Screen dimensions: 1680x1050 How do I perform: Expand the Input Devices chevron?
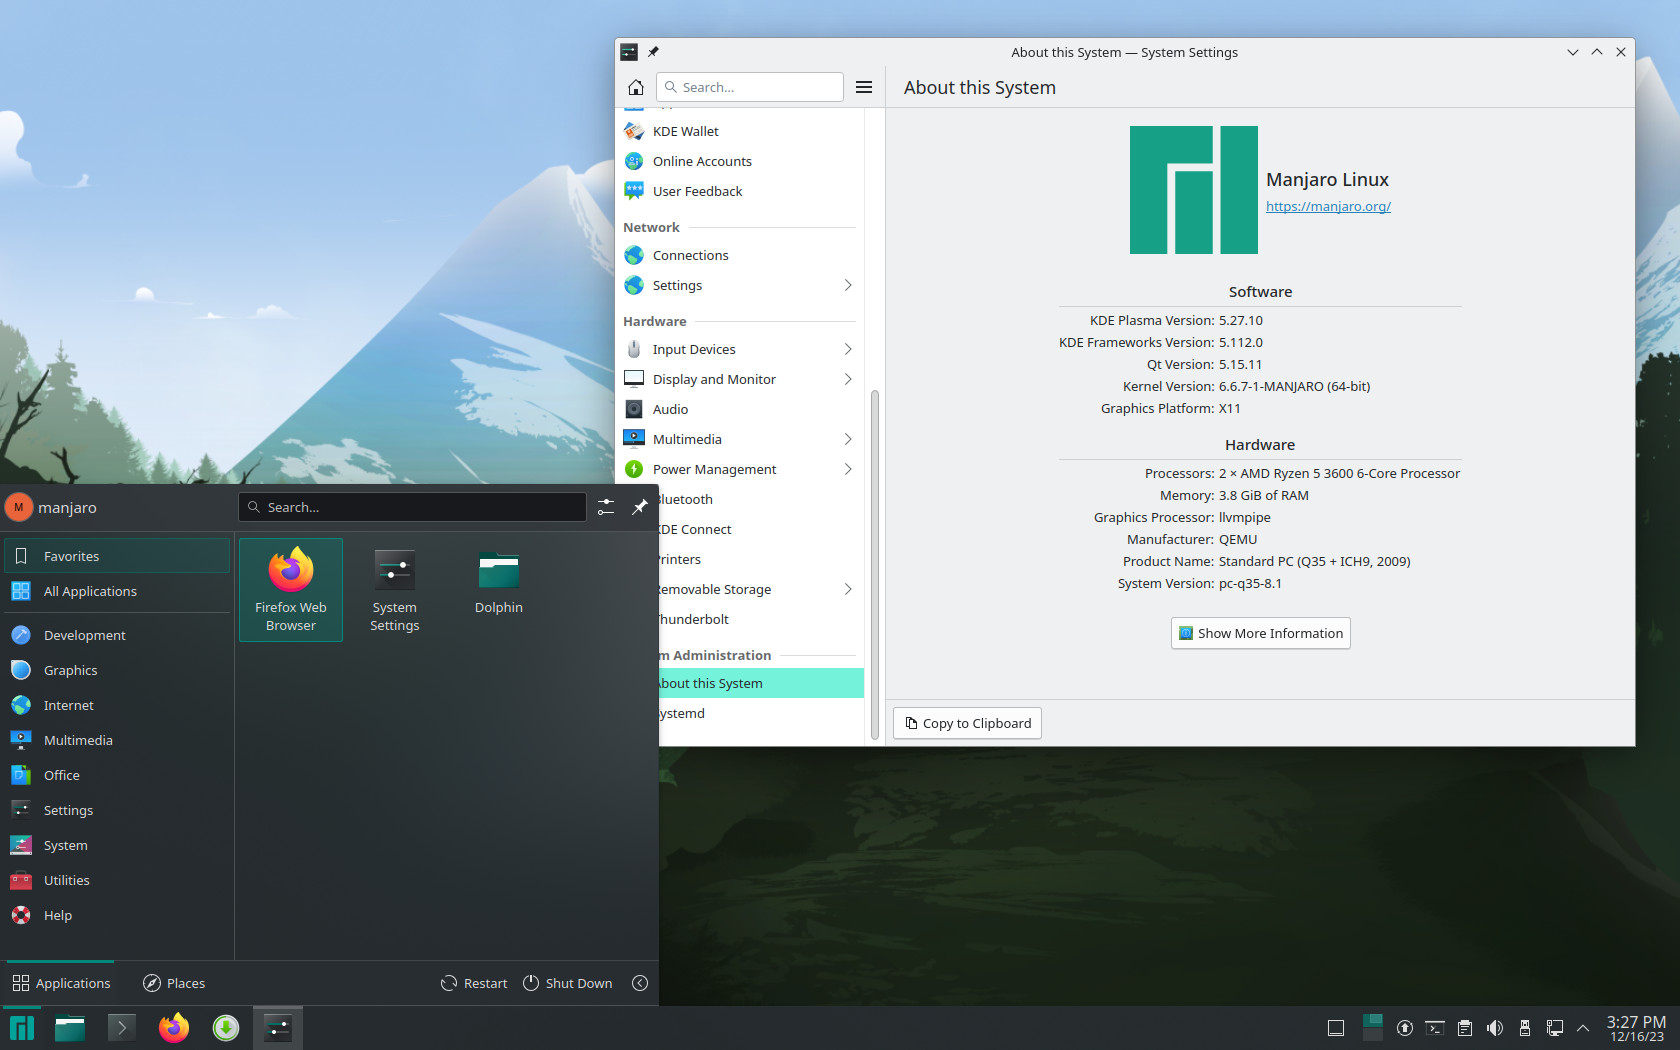pos(848,349)
